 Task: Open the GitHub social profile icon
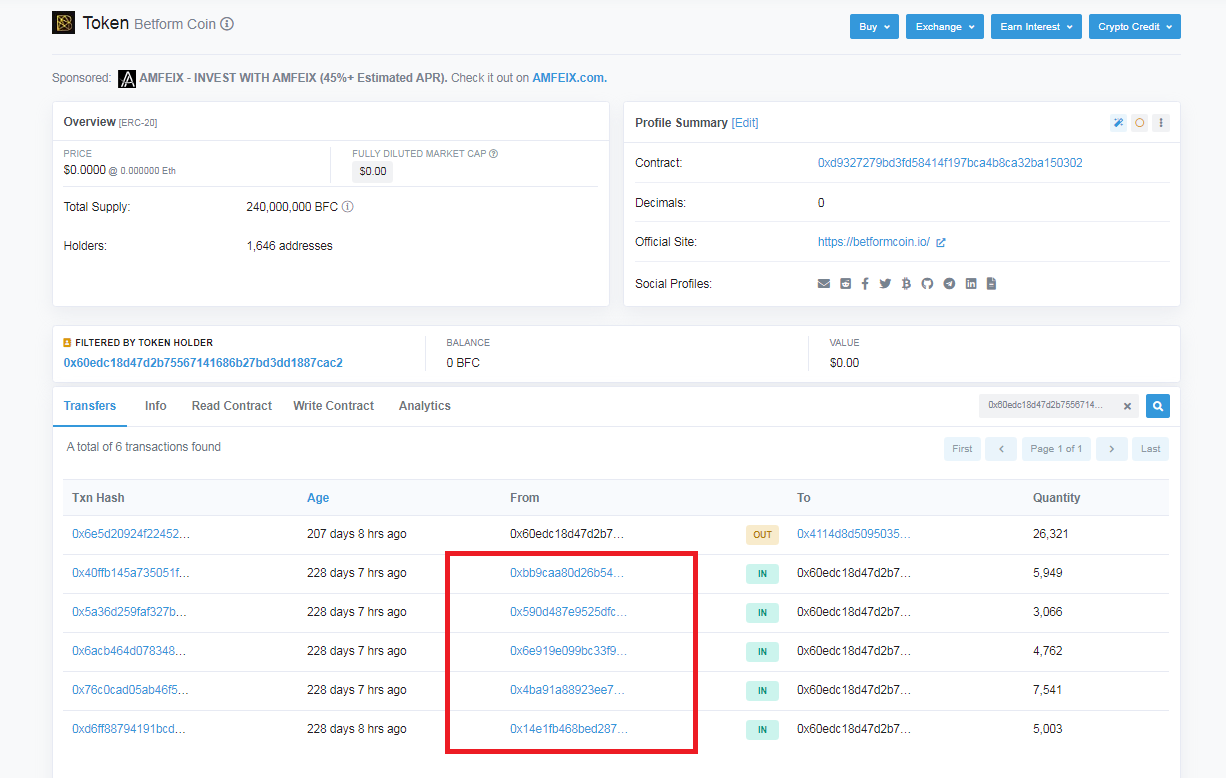coord(927,284)
